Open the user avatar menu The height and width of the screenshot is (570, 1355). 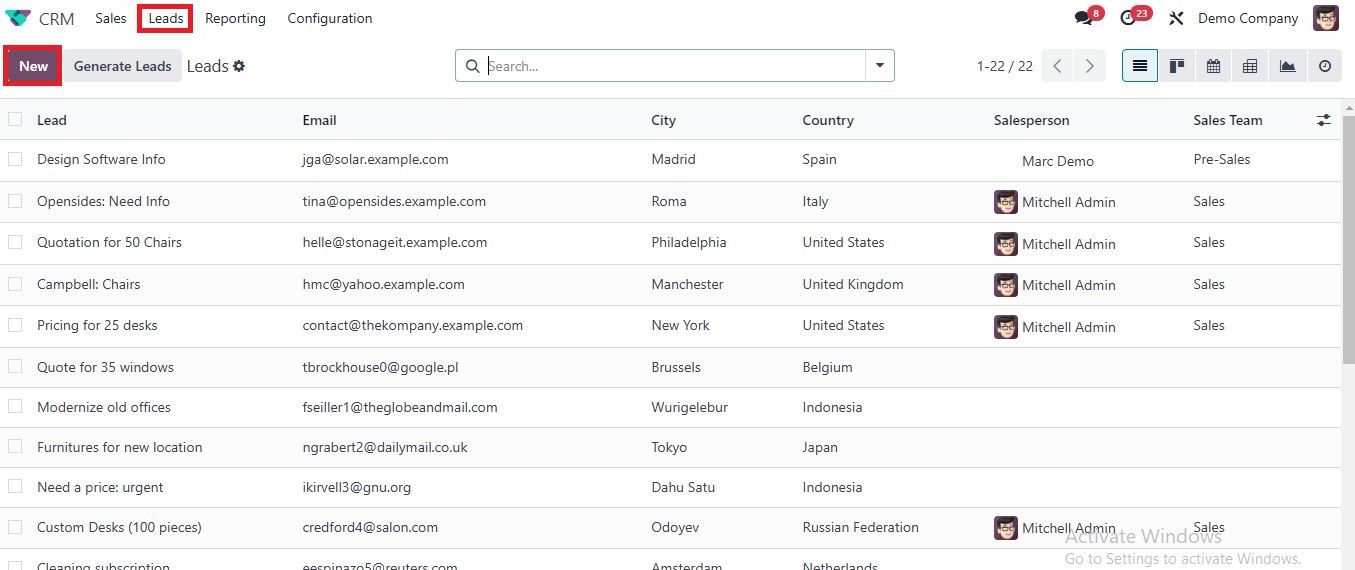click(1326, 18)
